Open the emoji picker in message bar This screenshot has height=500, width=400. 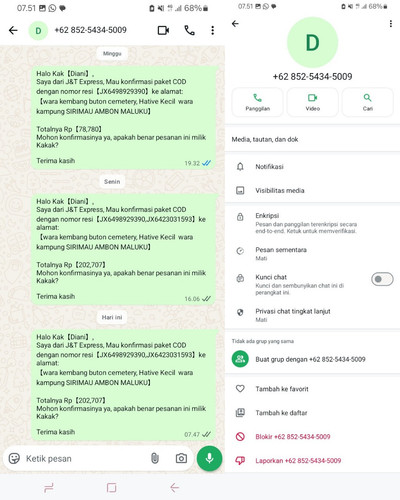(x=14, y=459)
